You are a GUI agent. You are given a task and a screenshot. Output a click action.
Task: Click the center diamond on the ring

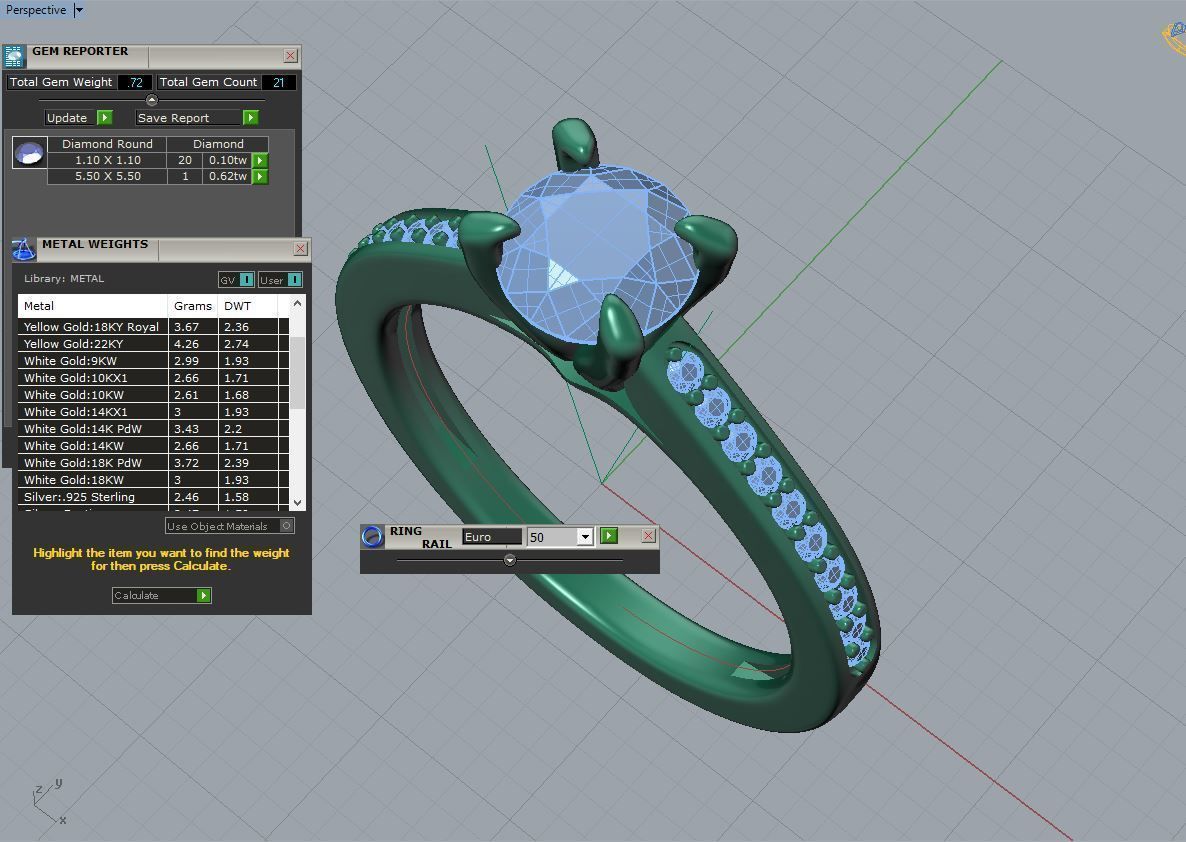pyautogui.click(x=598, y=253)
